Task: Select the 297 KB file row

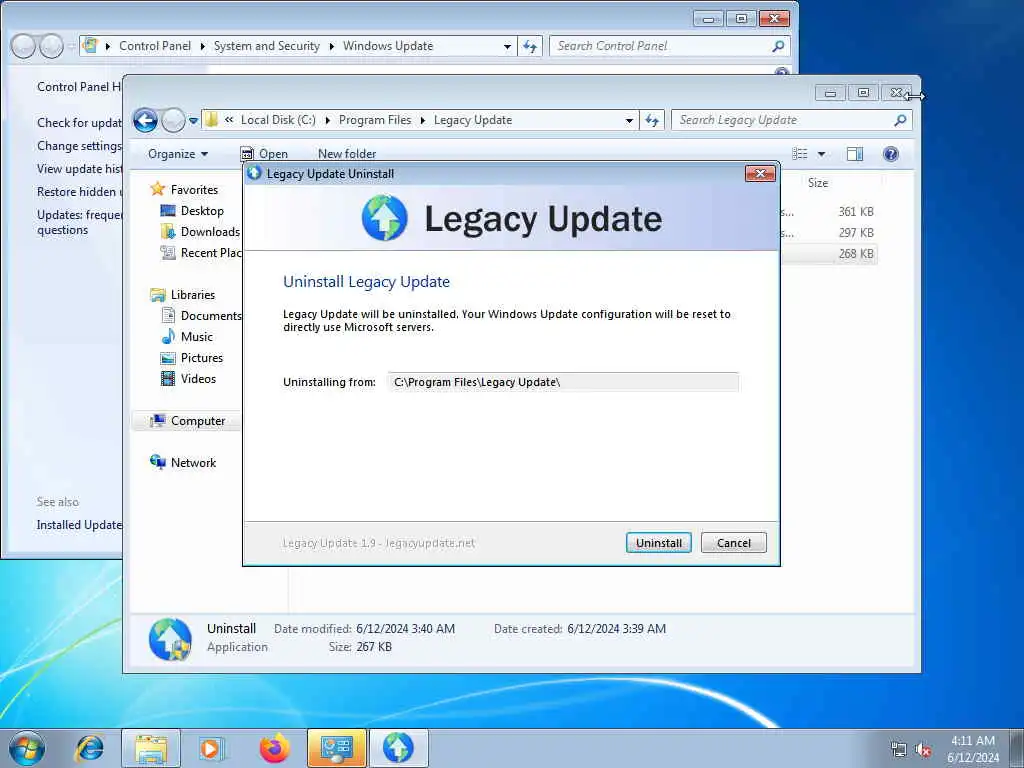Action: coord(829,232)
